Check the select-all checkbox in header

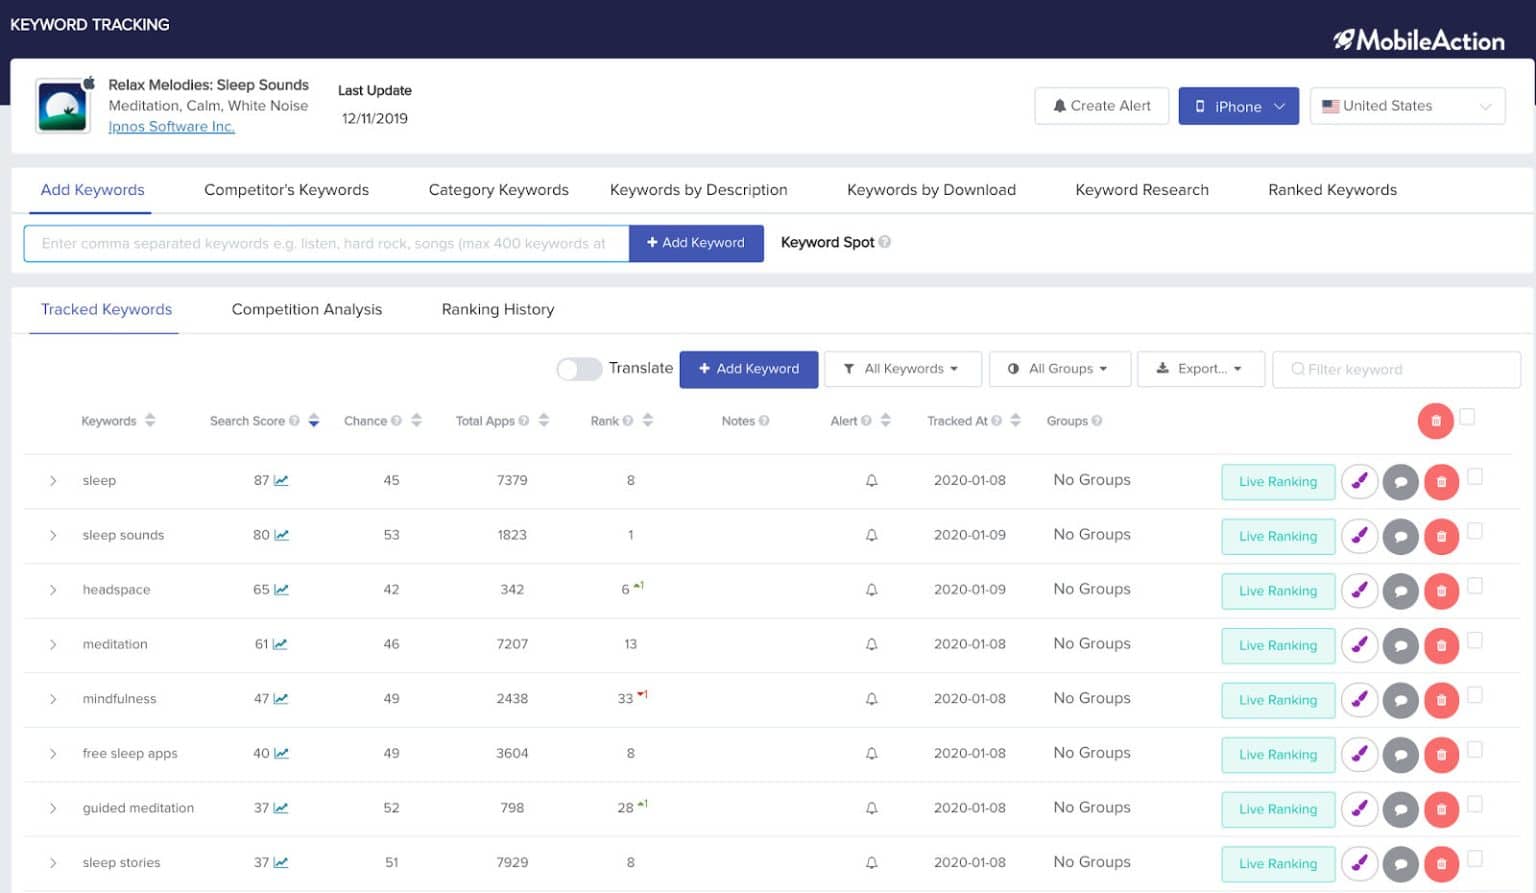point(1467,417)
